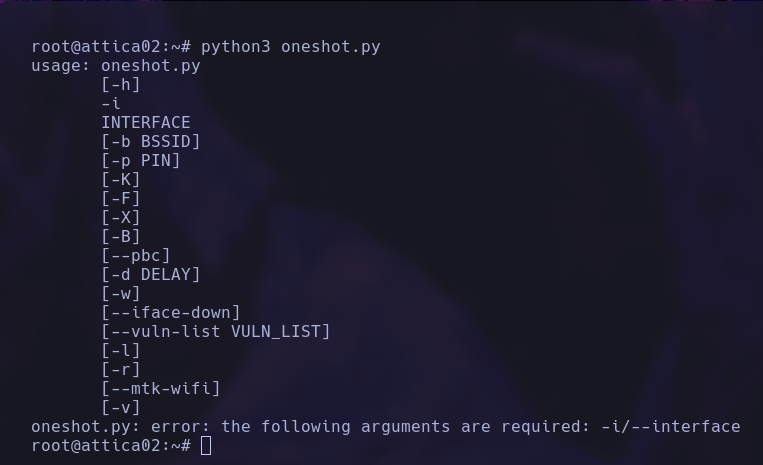Click the [-h] option text
This screenshot has height=465, width=763.
(x=121, y=85)
